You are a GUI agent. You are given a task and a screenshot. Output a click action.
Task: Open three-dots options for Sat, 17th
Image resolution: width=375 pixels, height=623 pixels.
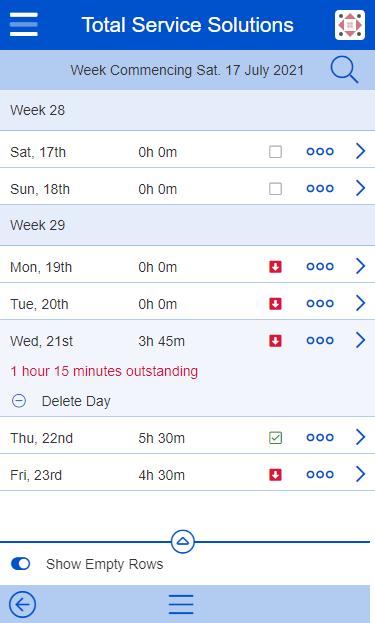pyautogui.click(x=320, y=151)
